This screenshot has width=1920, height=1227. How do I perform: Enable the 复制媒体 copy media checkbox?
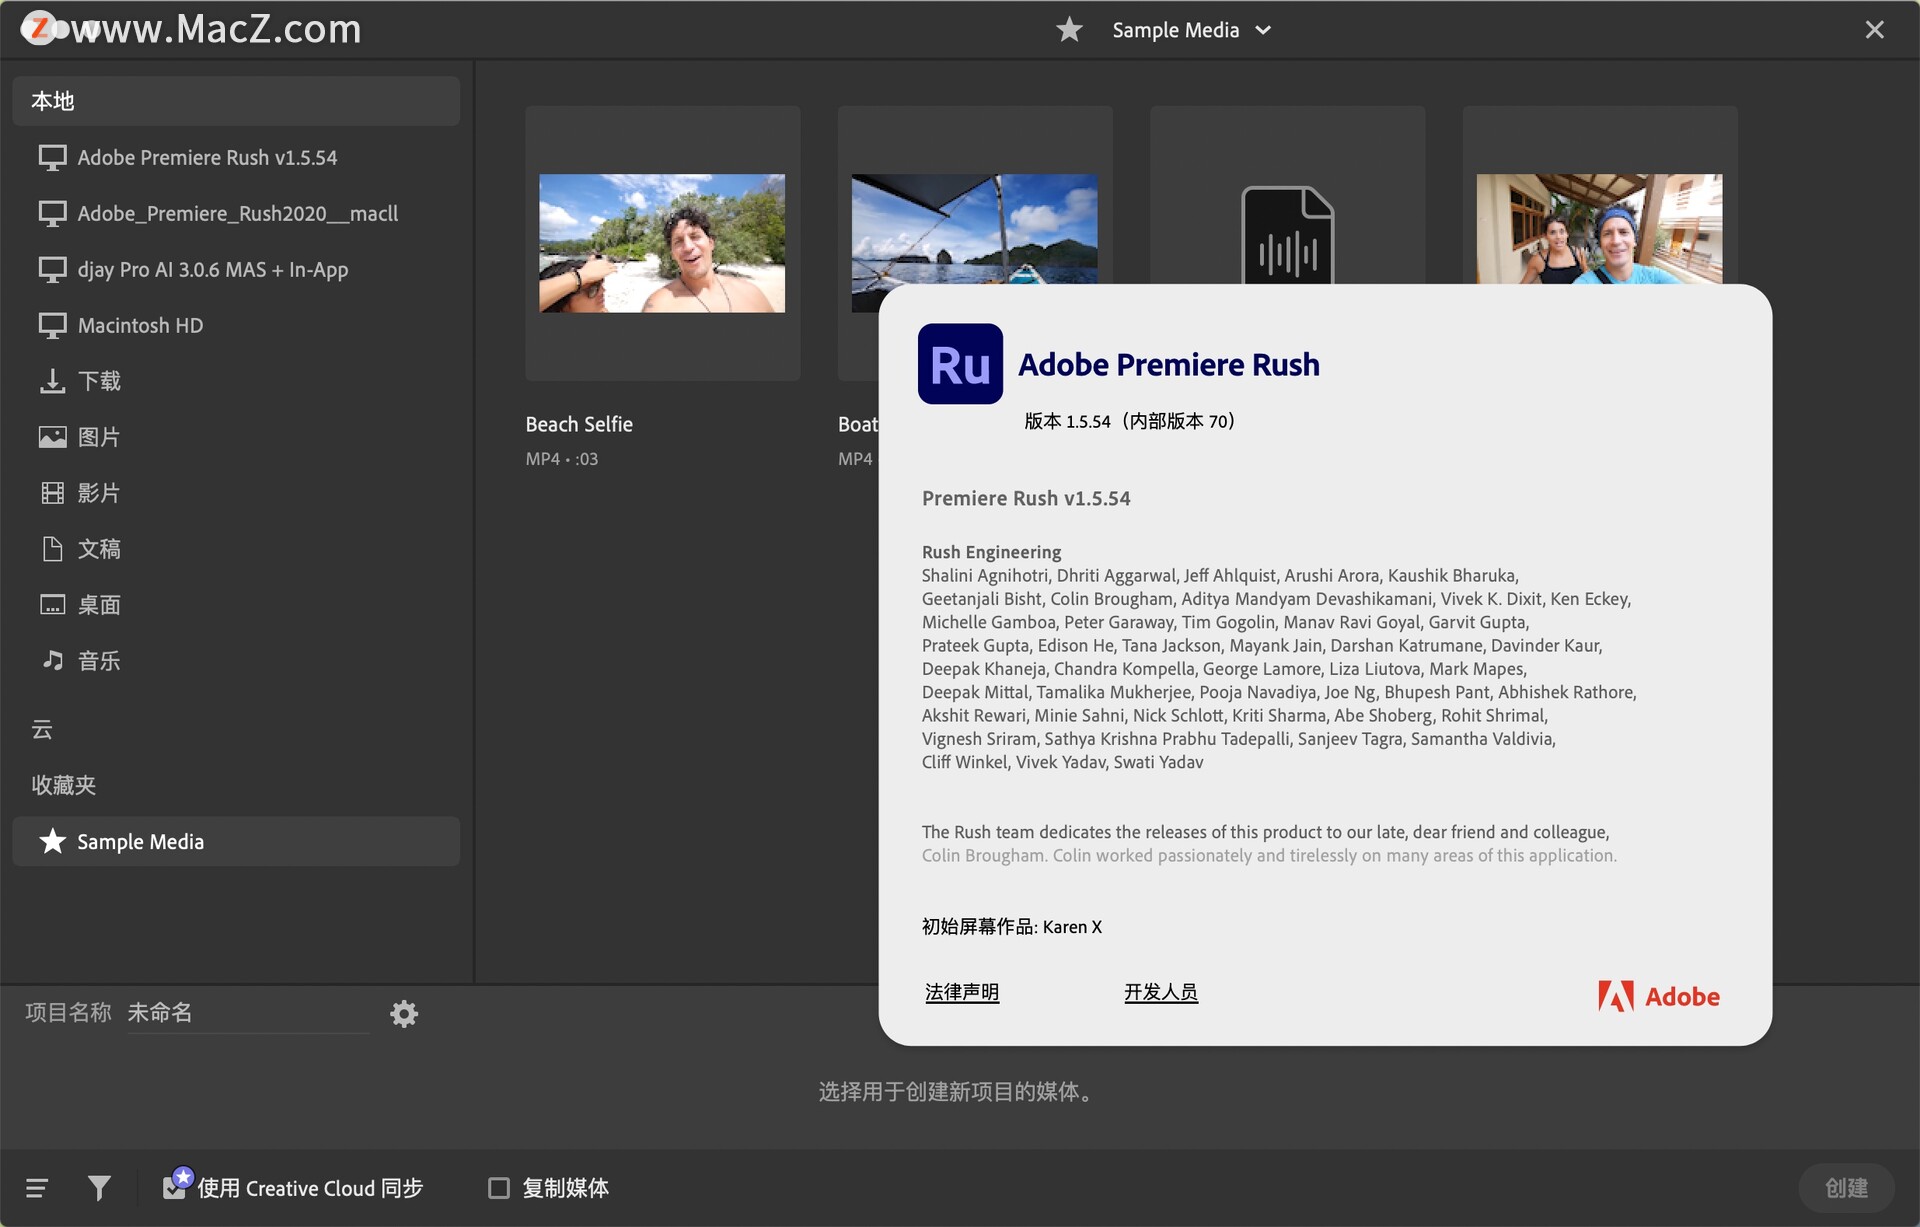pyautogui.click(x=498, y=1188)
